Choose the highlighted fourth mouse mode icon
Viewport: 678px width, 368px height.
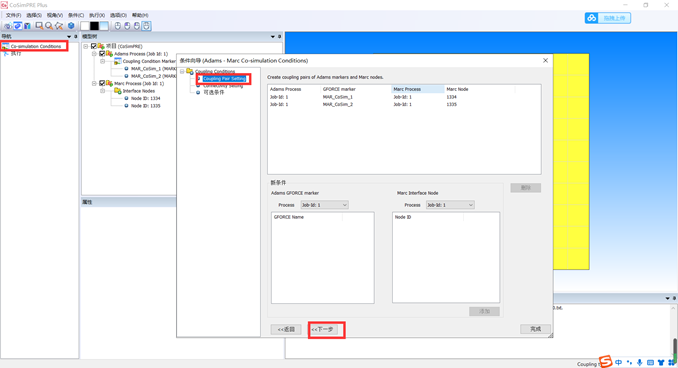[x=147, y=26]
